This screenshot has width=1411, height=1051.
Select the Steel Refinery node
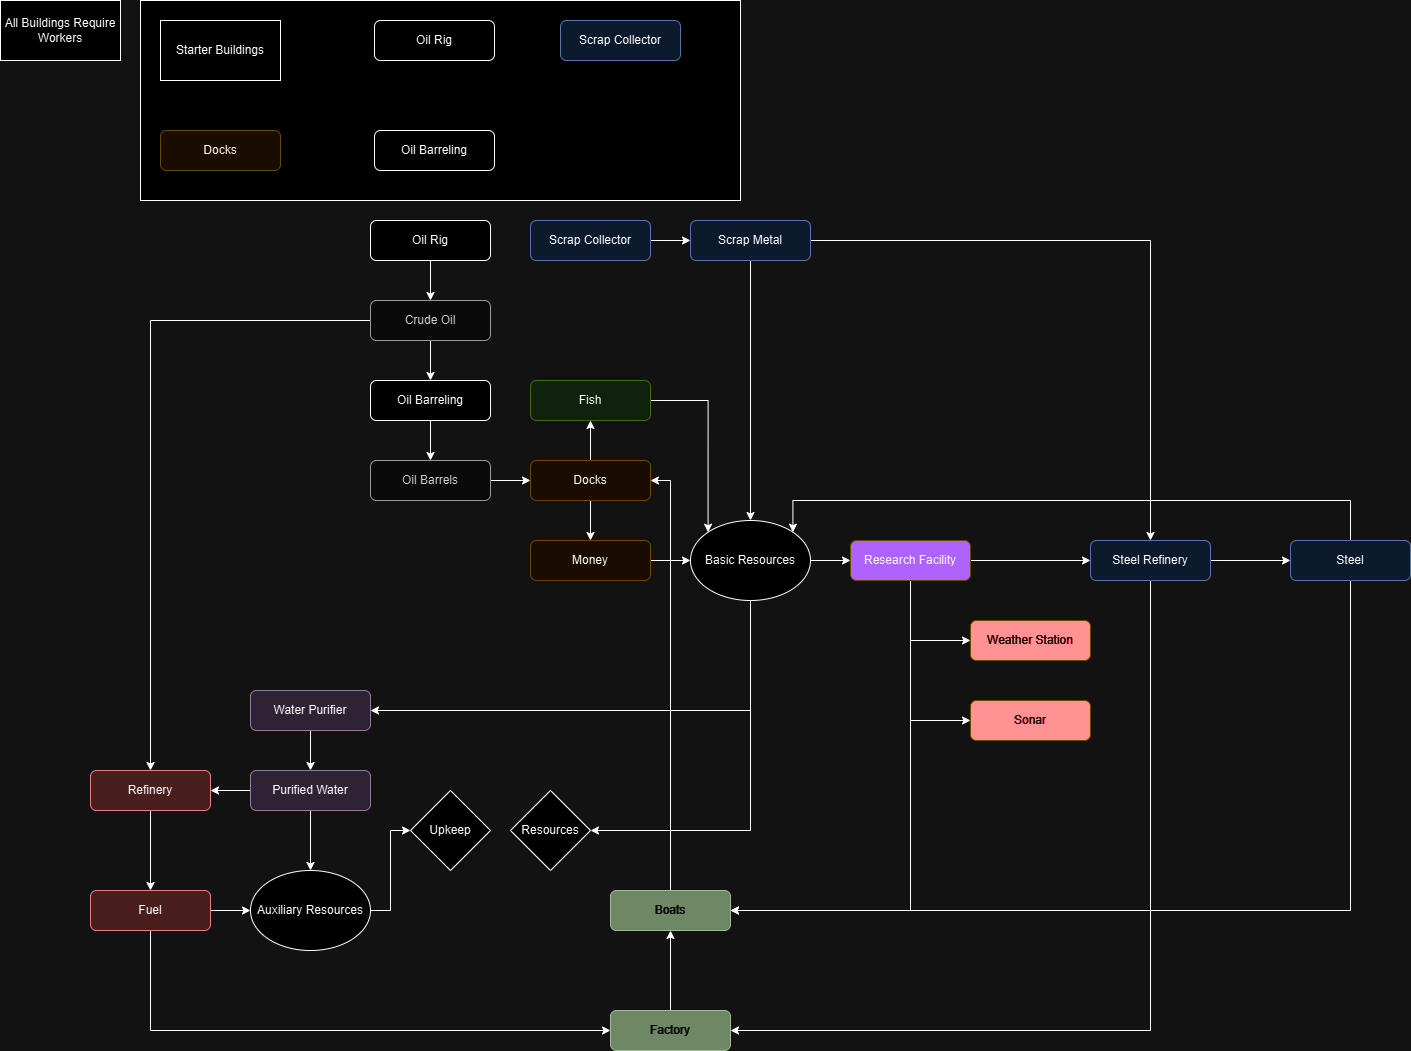tap(1150, 560)
